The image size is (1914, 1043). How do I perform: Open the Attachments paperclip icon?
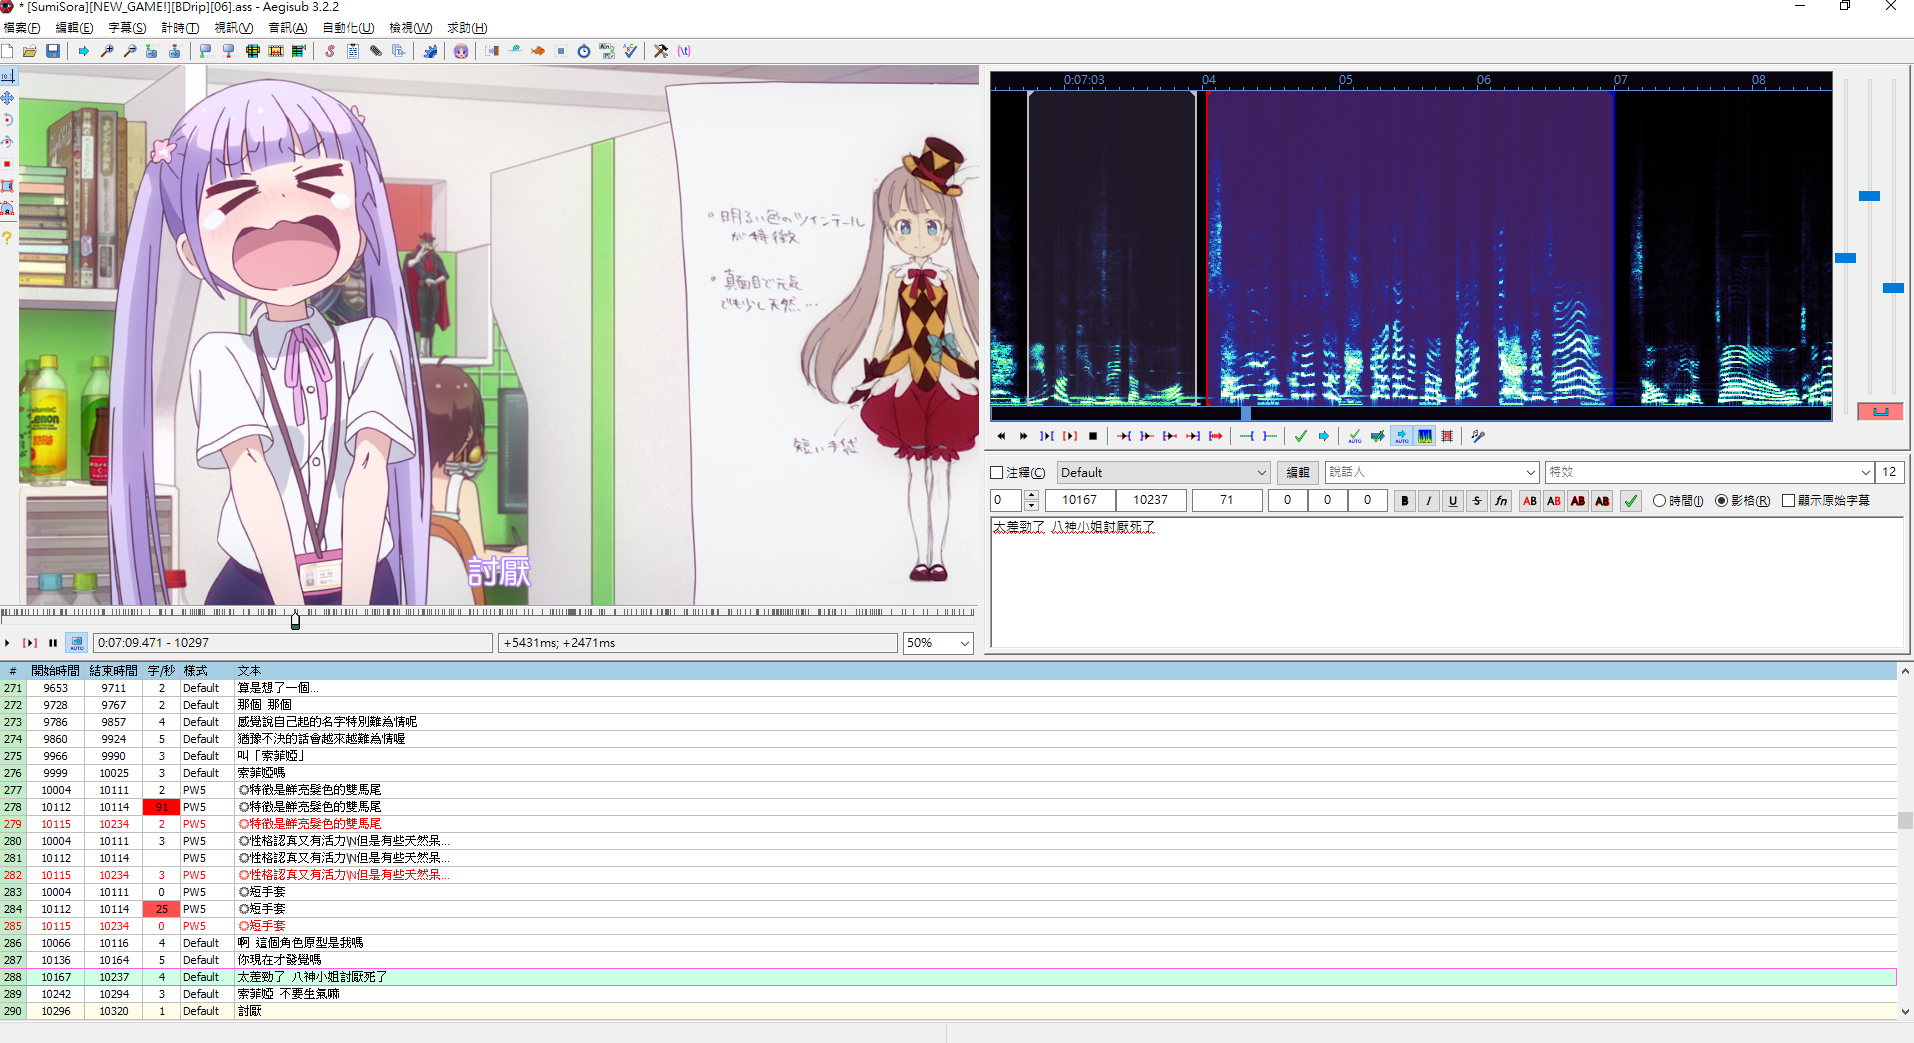(375, 51)
